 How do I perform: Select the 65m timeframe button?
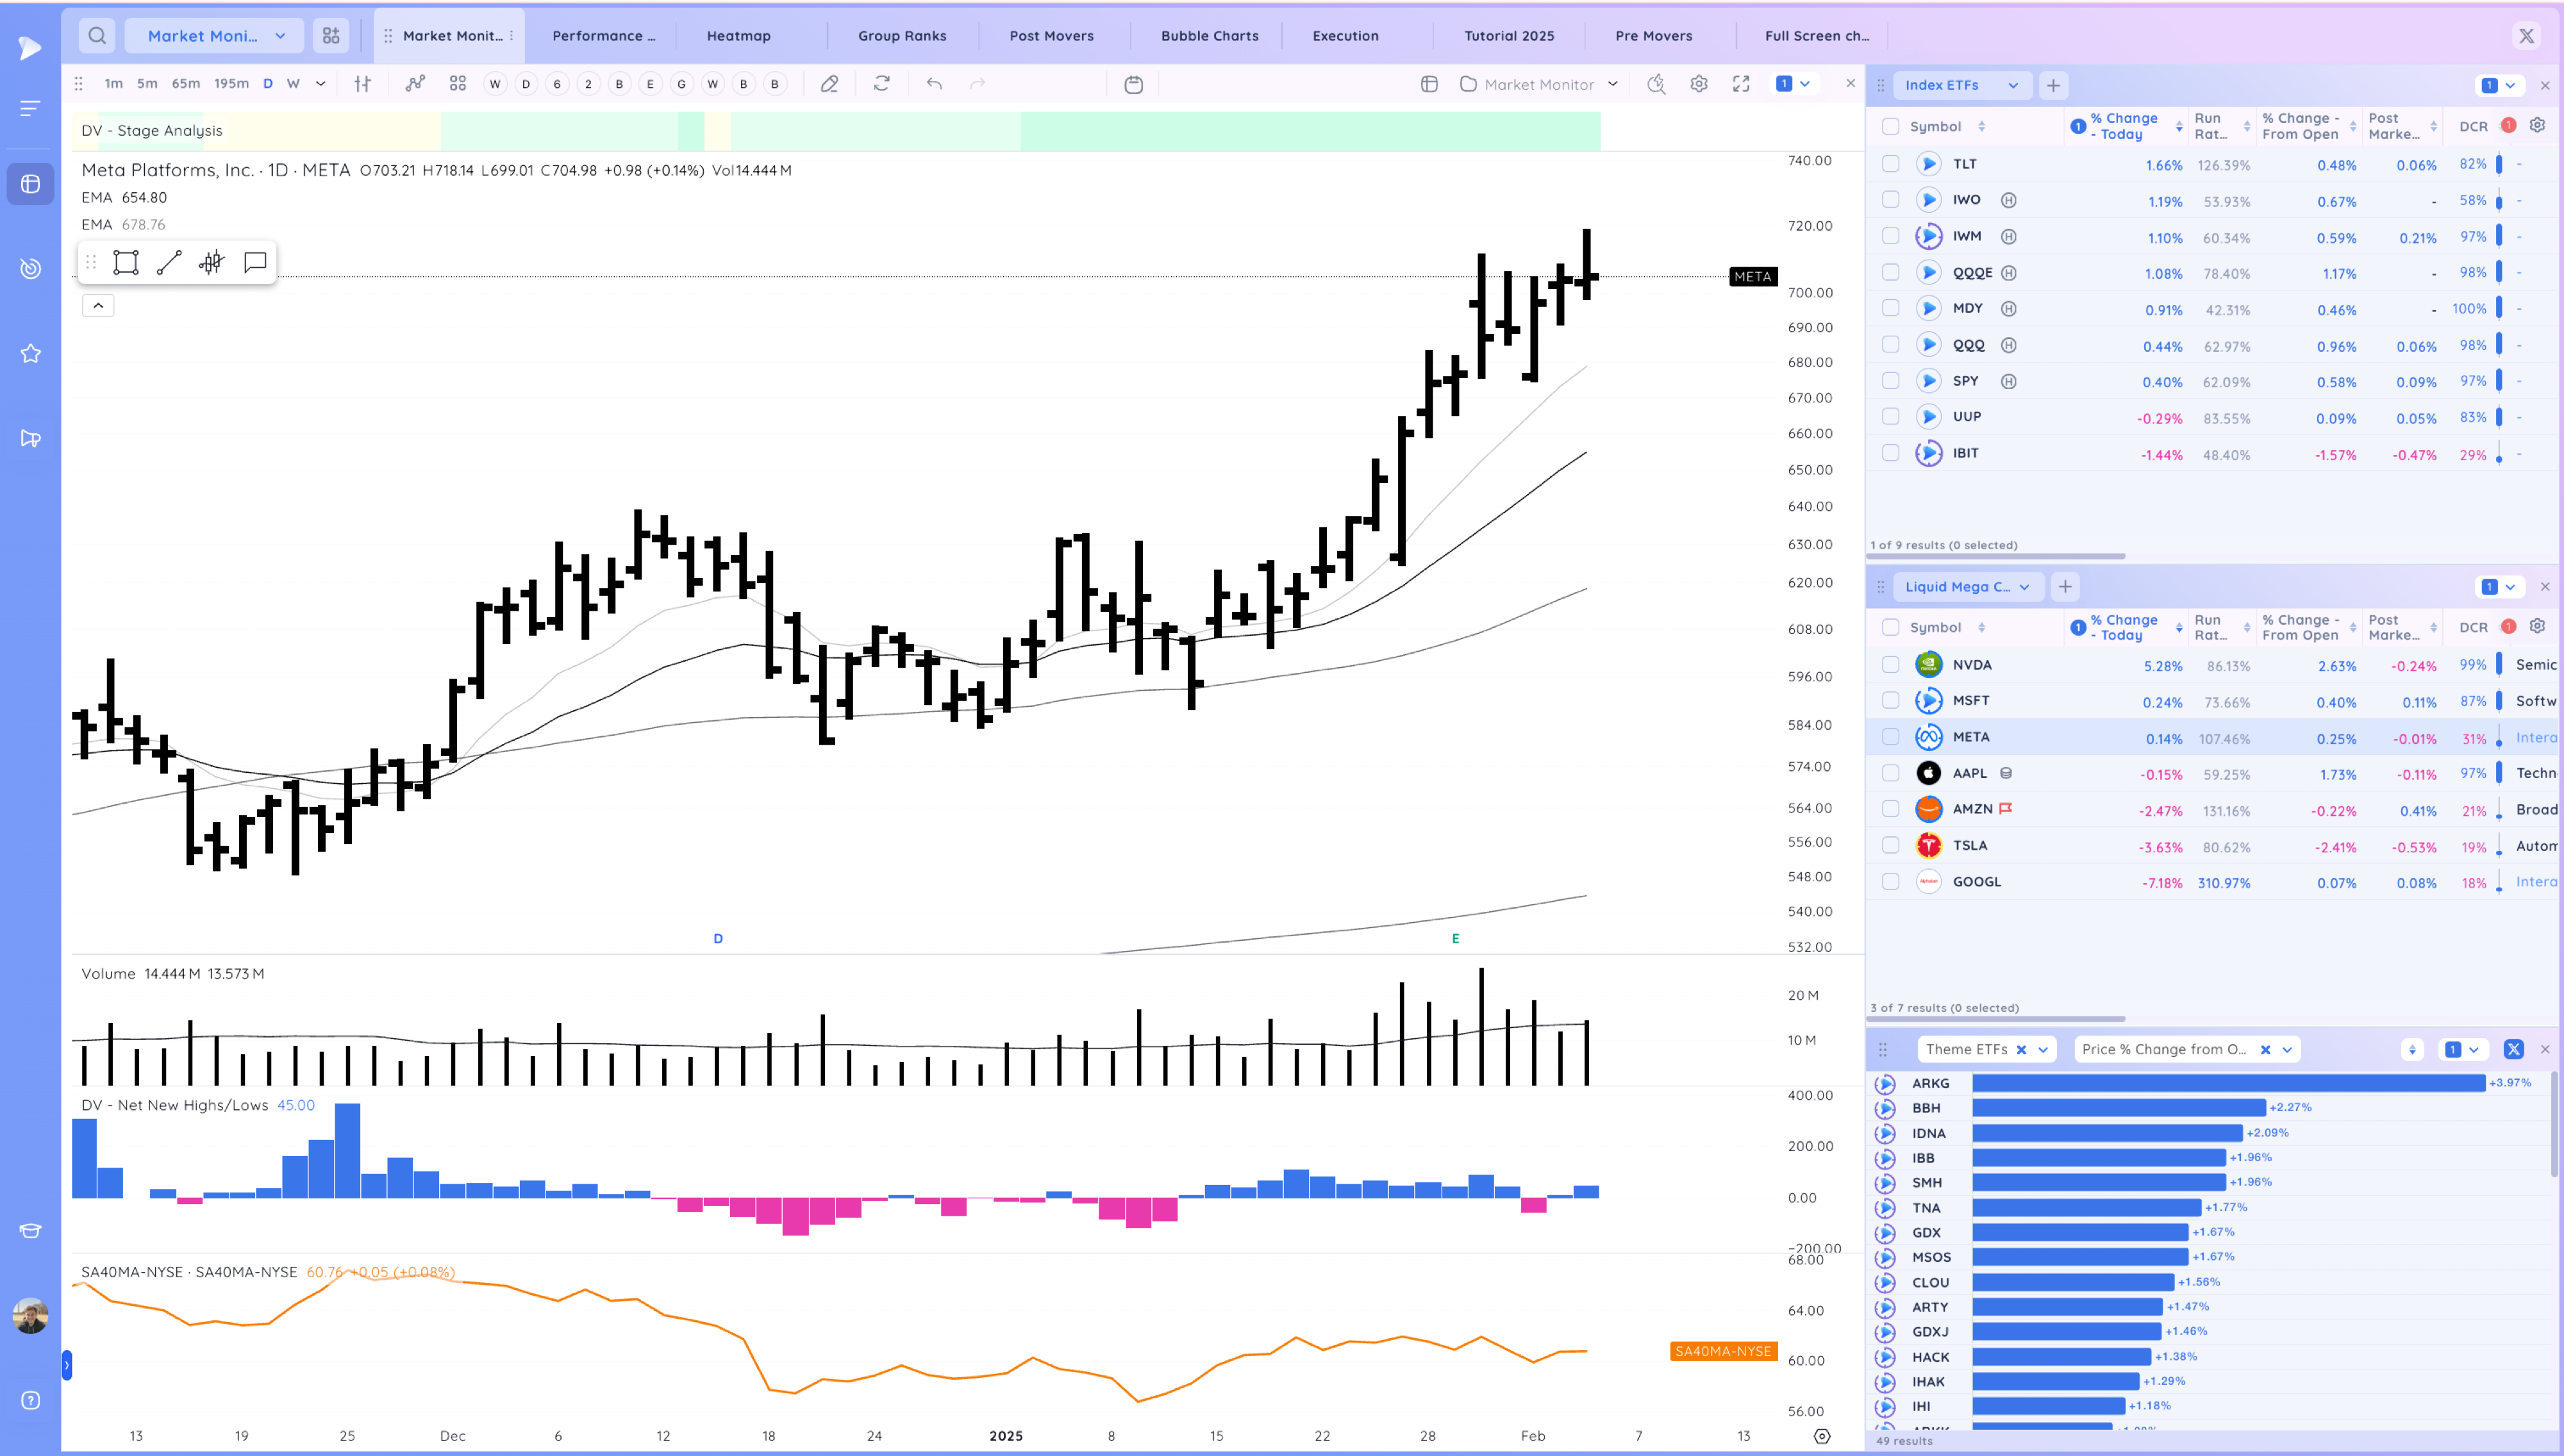click(186, 84)
